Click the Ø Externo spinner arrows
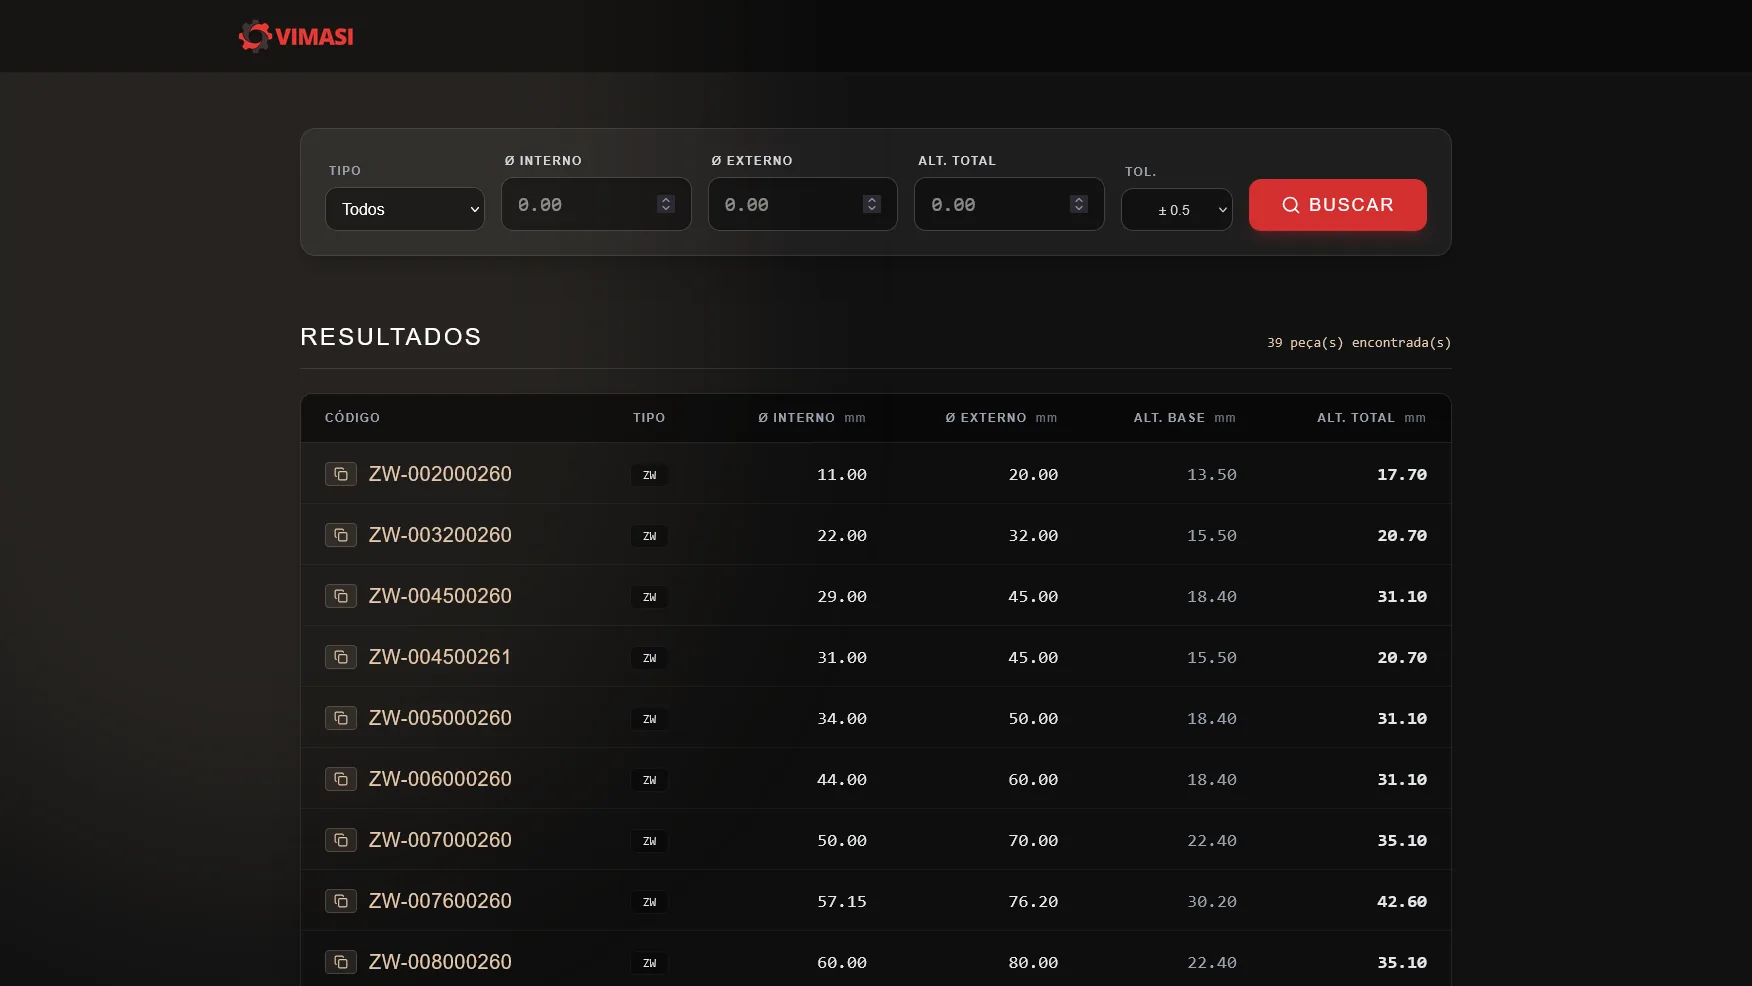Screen dimensions: 1752x986 872,204
